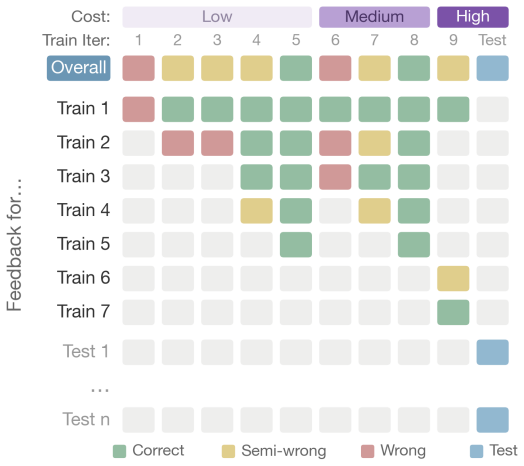Screen dimensions: 524x466
Task: Click the blue Overall cell under Test
Action: click(493, 68)
